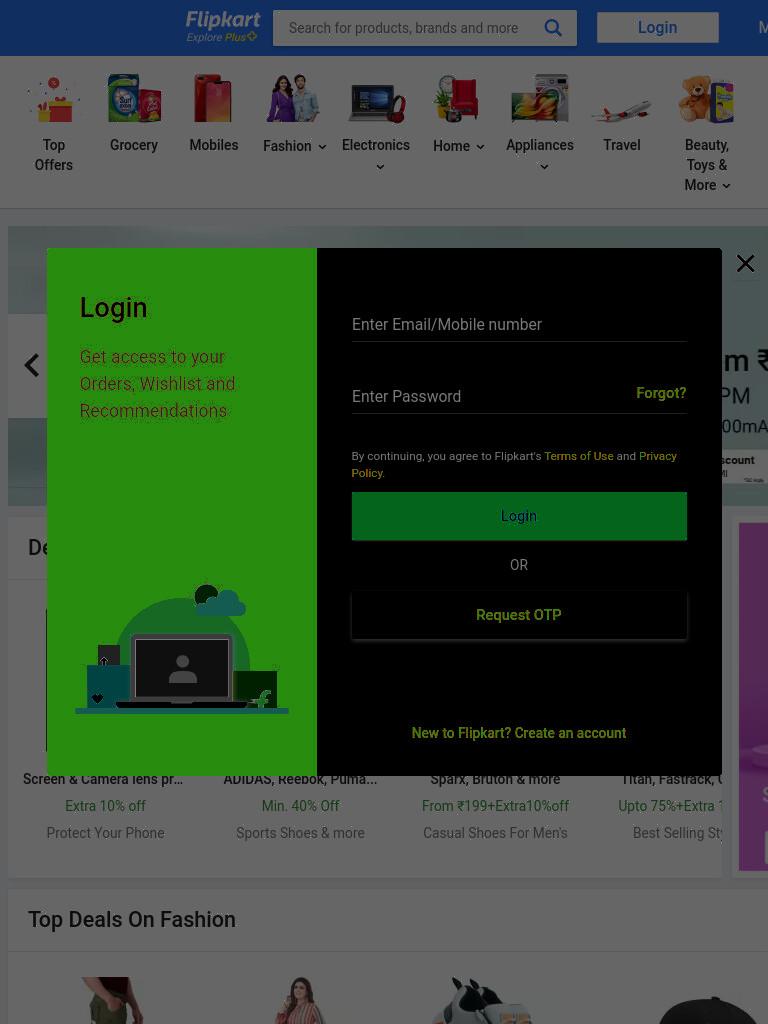Click the Forgot? password link
This screenshot has width=768, height=1024.
(x=661, y=393)
